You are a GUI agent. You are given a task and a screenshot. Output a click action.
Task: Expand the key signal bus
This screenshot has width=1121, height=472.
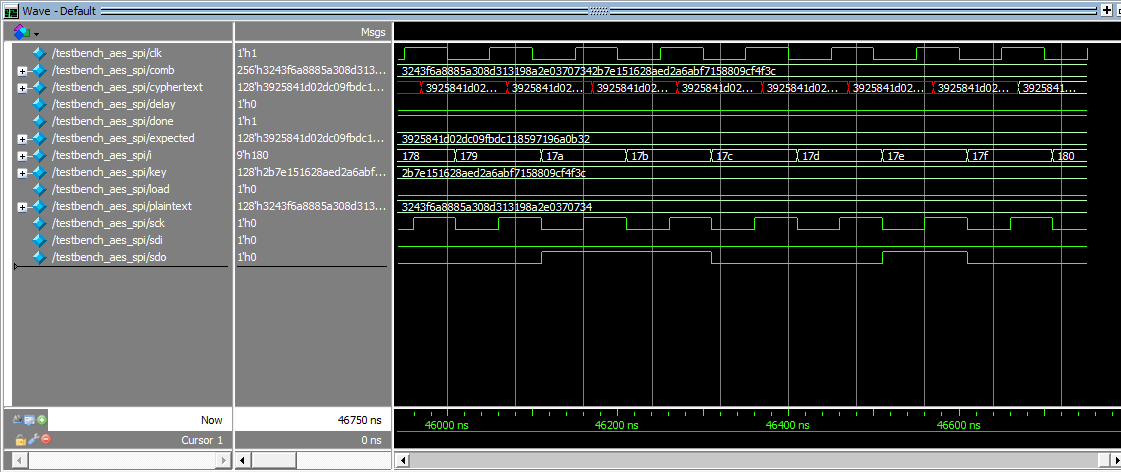point(22,172)
